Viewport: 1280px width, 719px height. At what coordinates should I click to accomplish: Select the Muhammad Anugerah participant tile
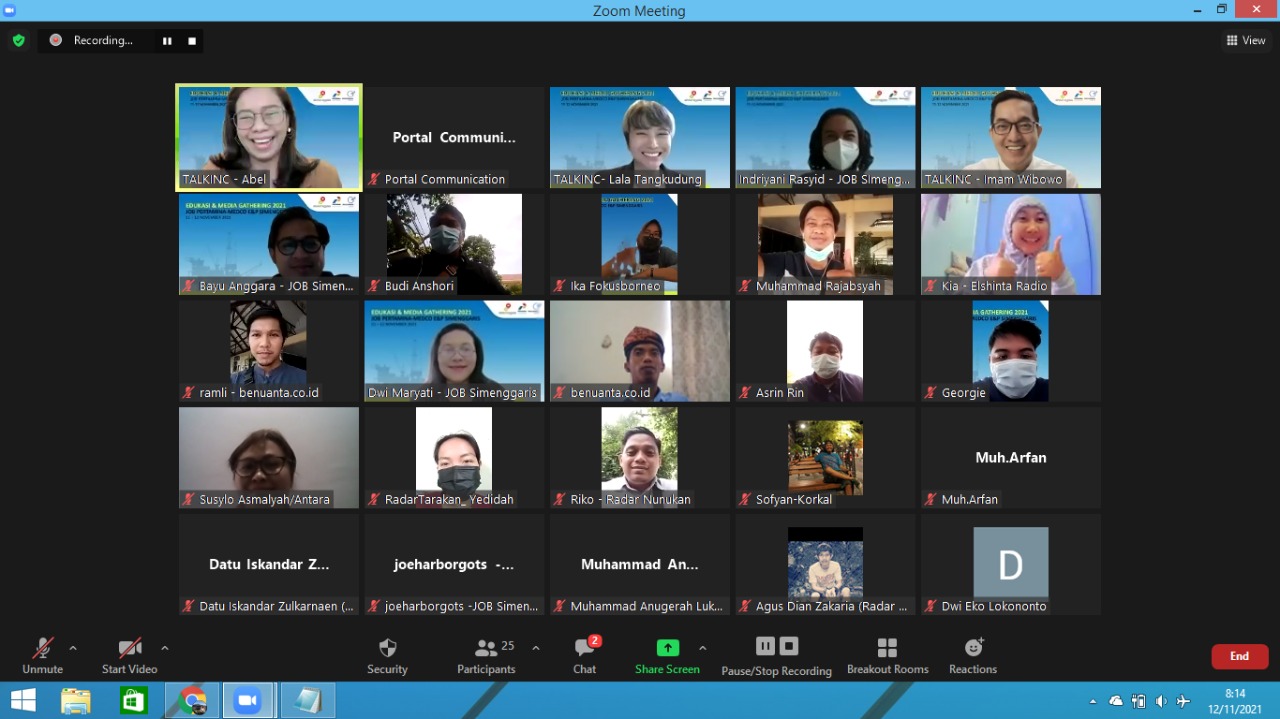[640, 564]
